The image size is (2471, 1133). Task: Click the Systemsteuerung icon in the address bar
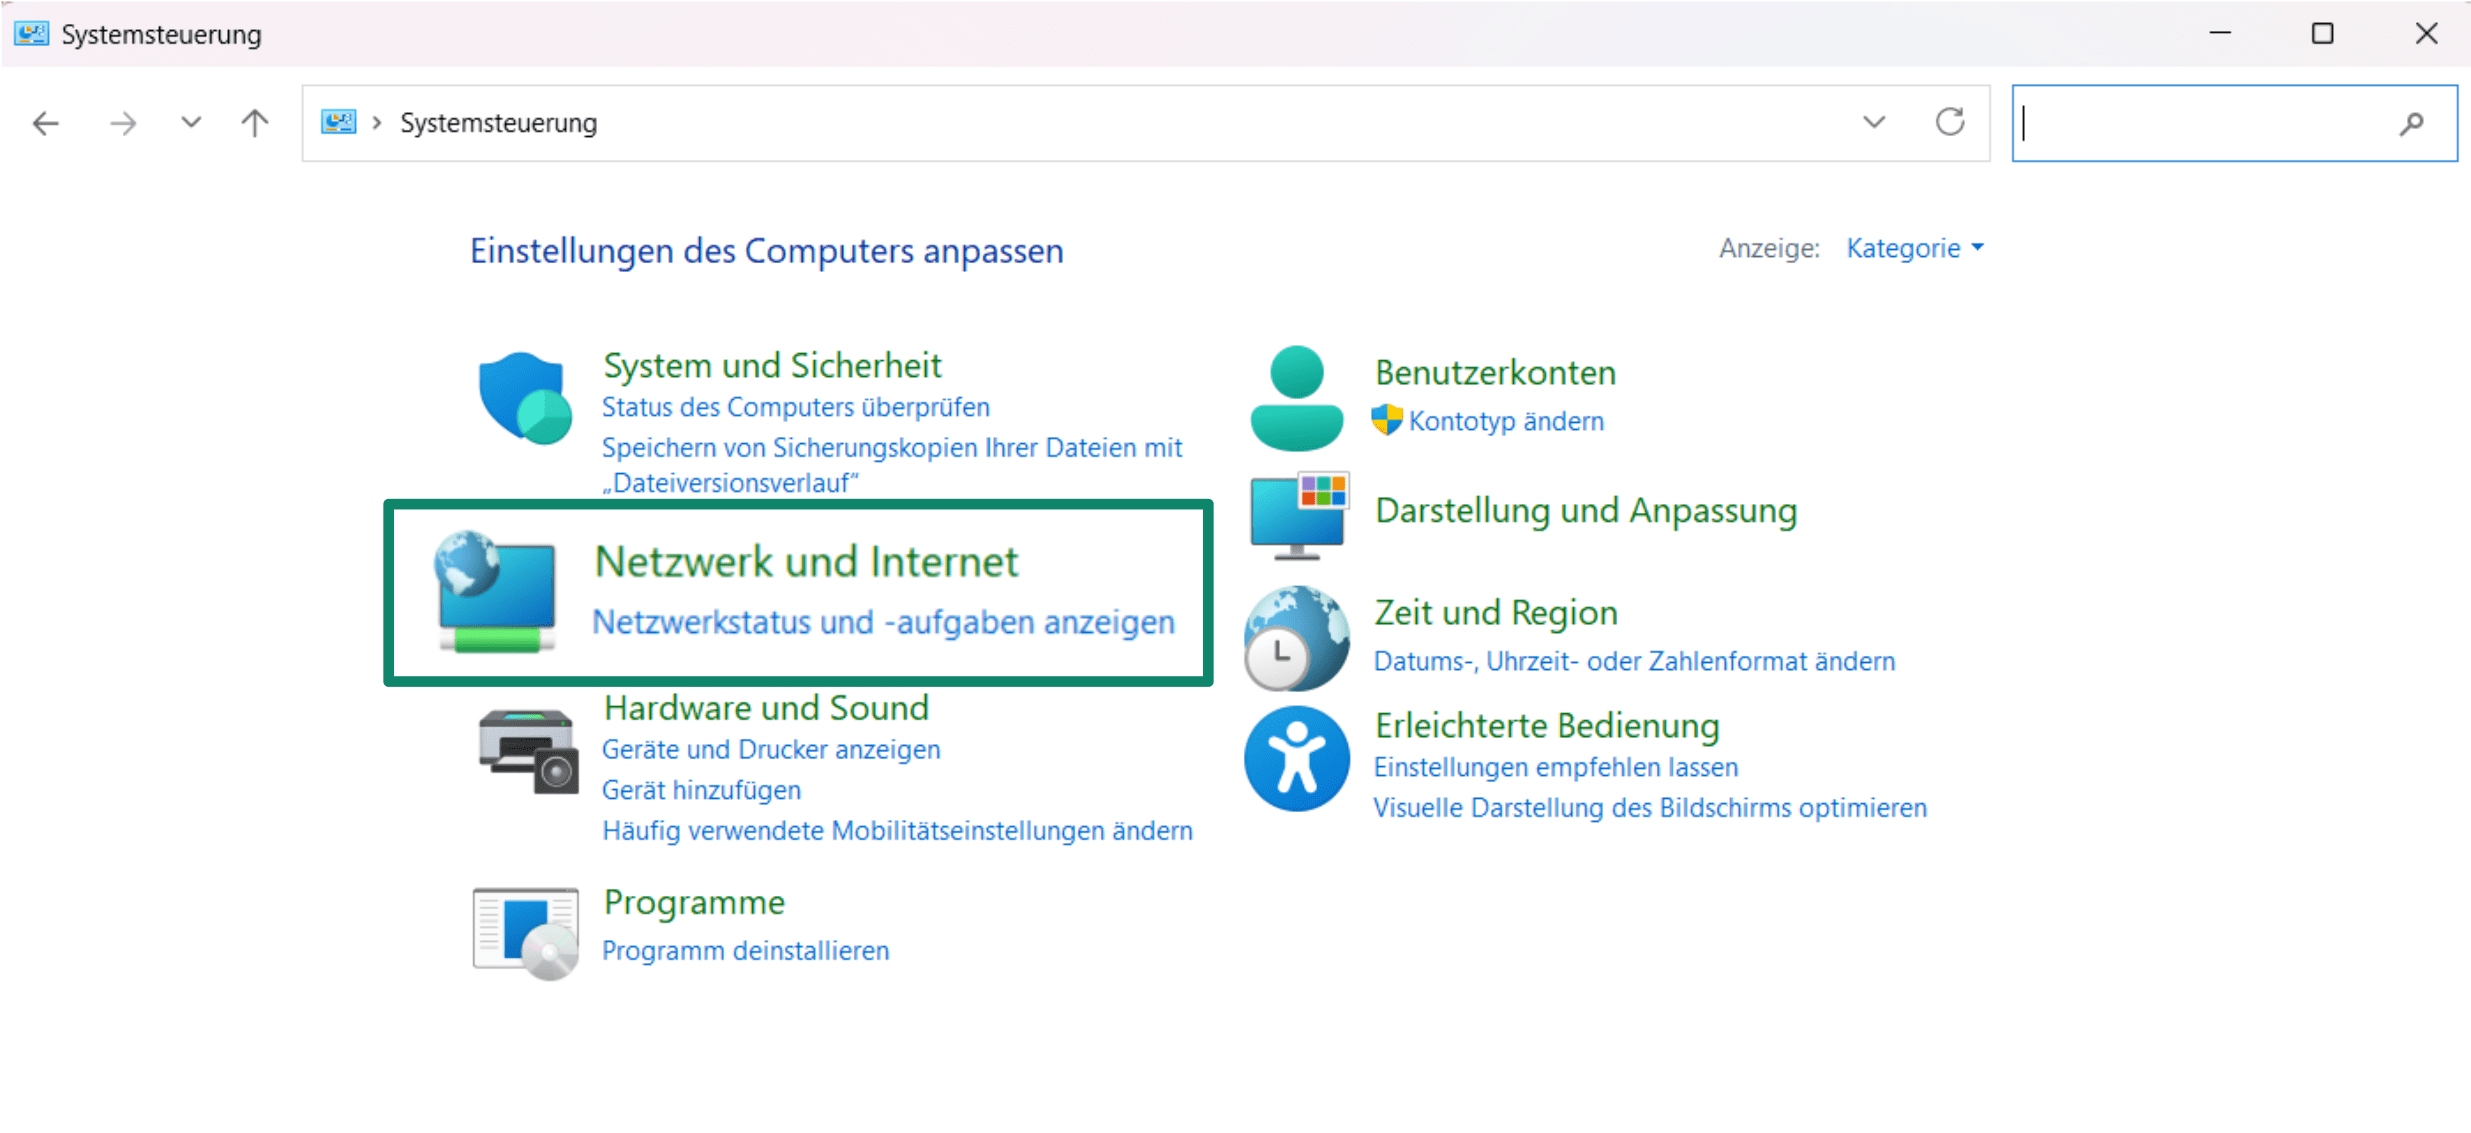click(x=338, y=122)
